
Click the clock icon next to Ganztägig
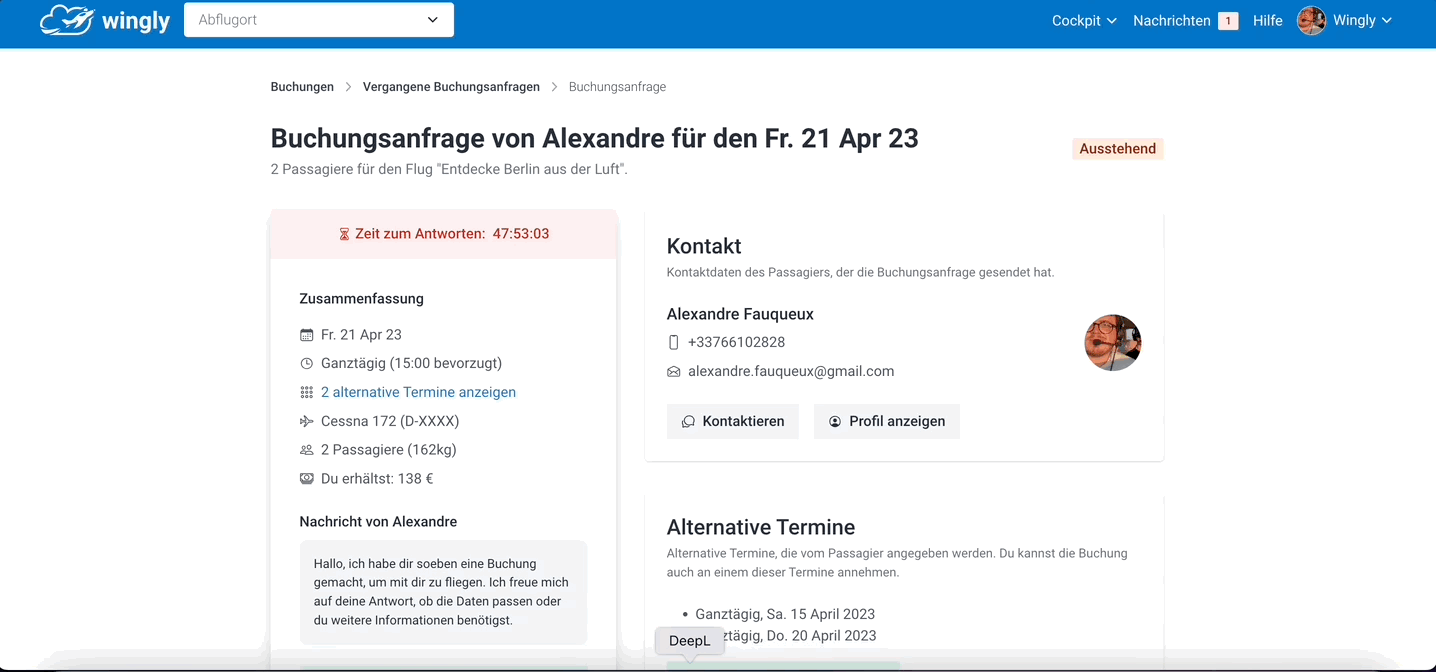tap(307, 364)
